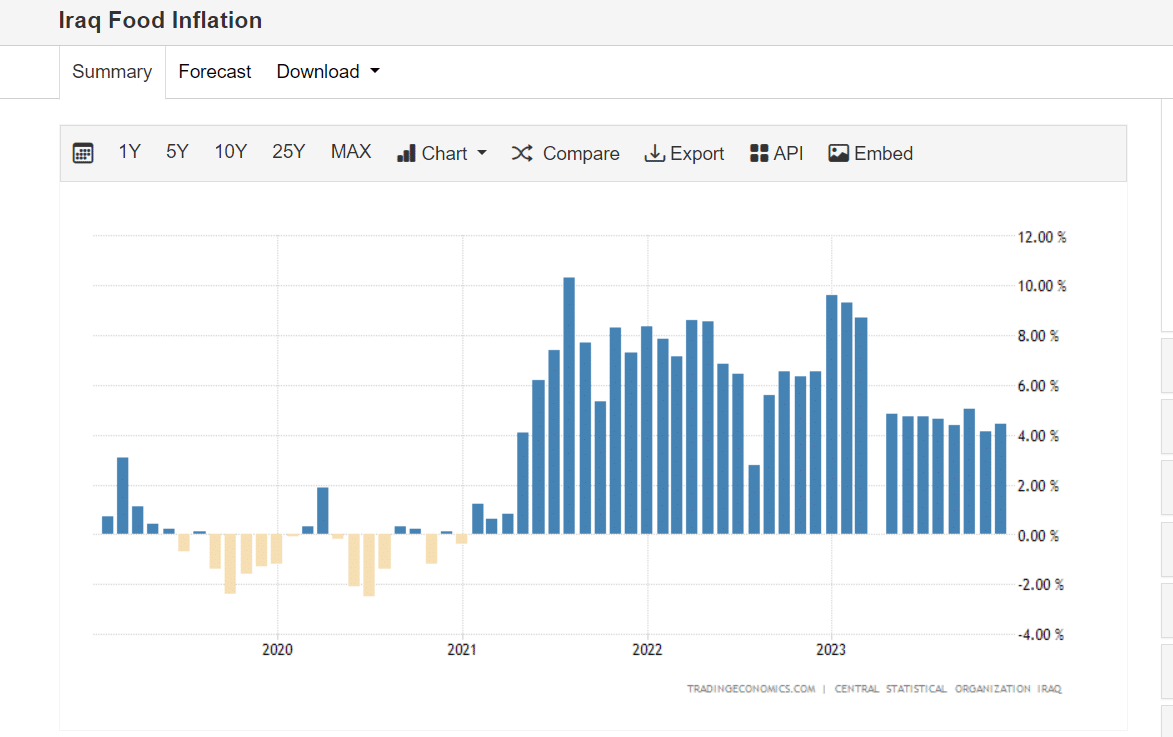The height and width of the screenshot is (737, 1173).
Task: Set chart range to 10Y
Action: [x=230, y=152]
